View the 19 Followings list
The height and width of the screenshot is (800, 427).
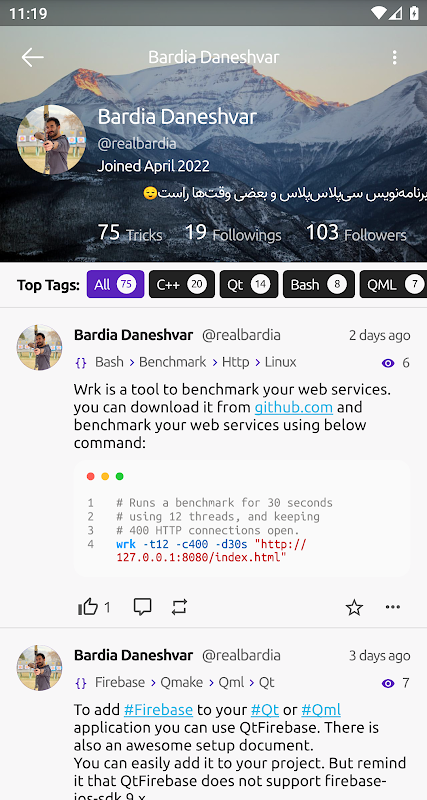[233, 233]
